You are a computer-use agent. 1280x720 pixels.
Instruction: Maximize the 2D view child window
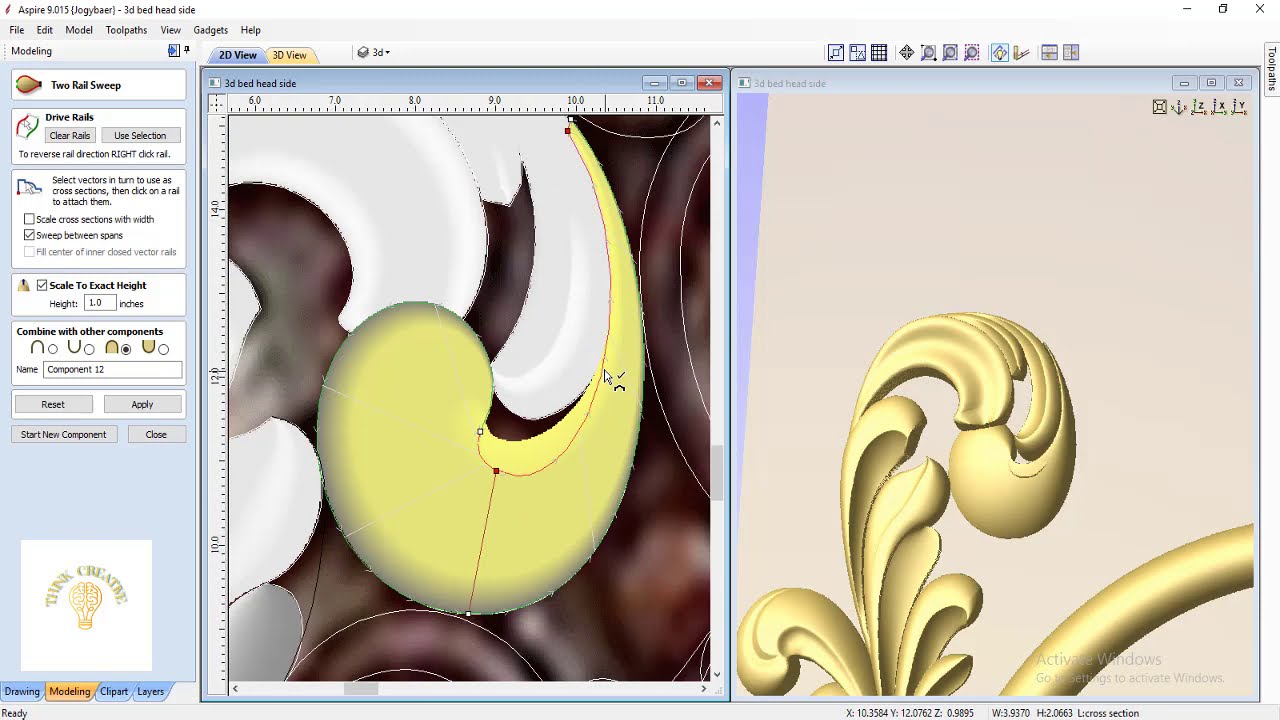click(x=682, y=83)
